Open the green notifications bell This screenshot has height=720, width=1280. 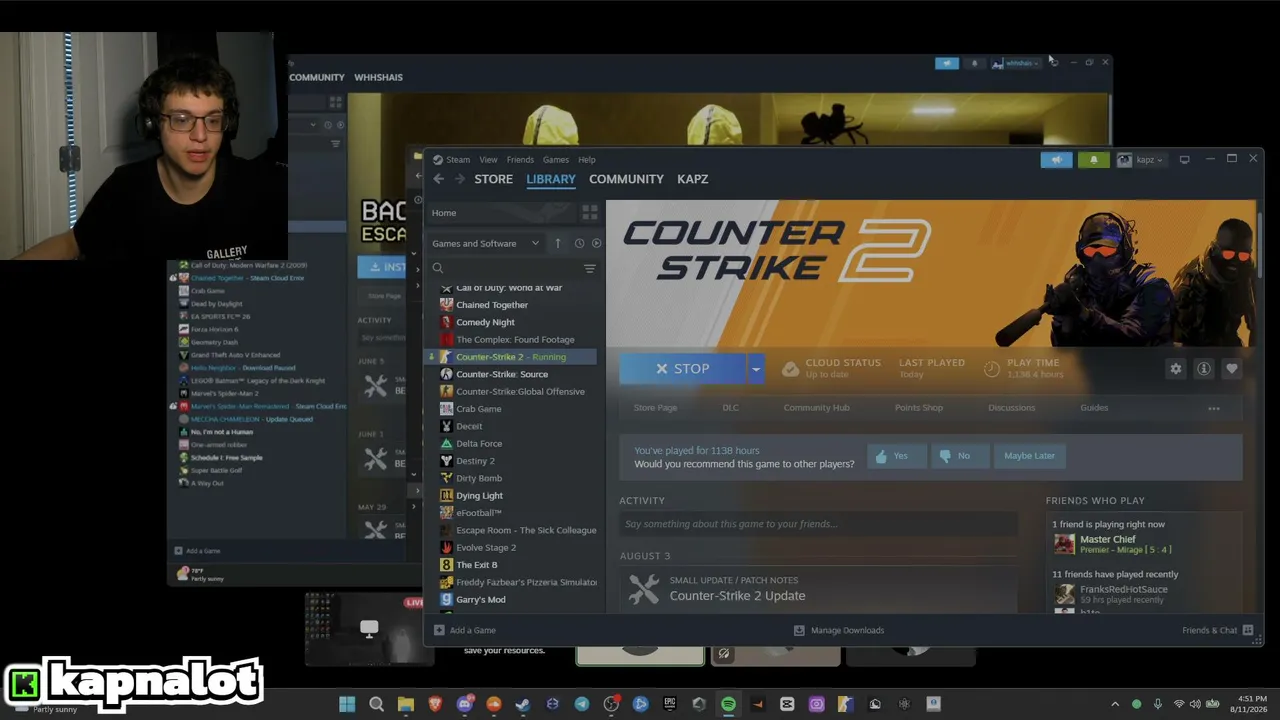pos(1093,160)
